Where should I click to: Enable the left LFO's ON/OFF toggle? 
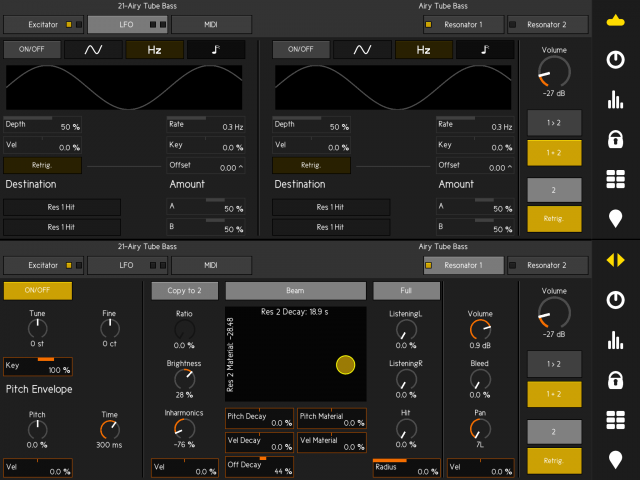click(32, 49)
